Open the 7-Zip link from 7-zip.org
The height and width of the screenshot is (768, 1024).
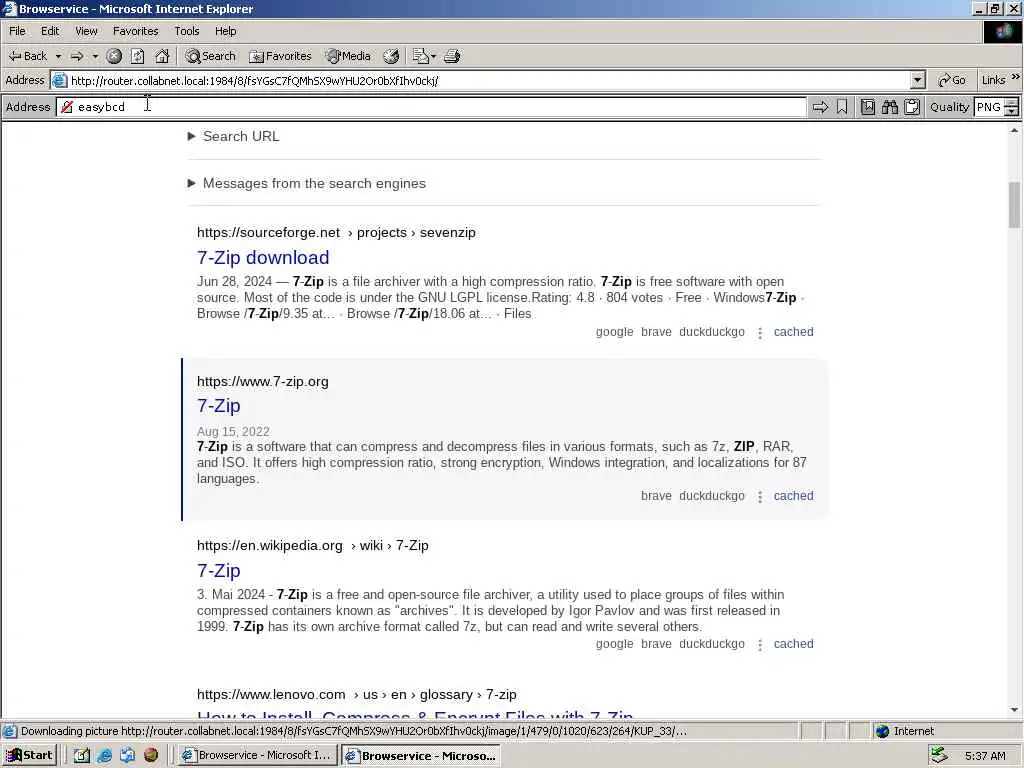point(219,406)
